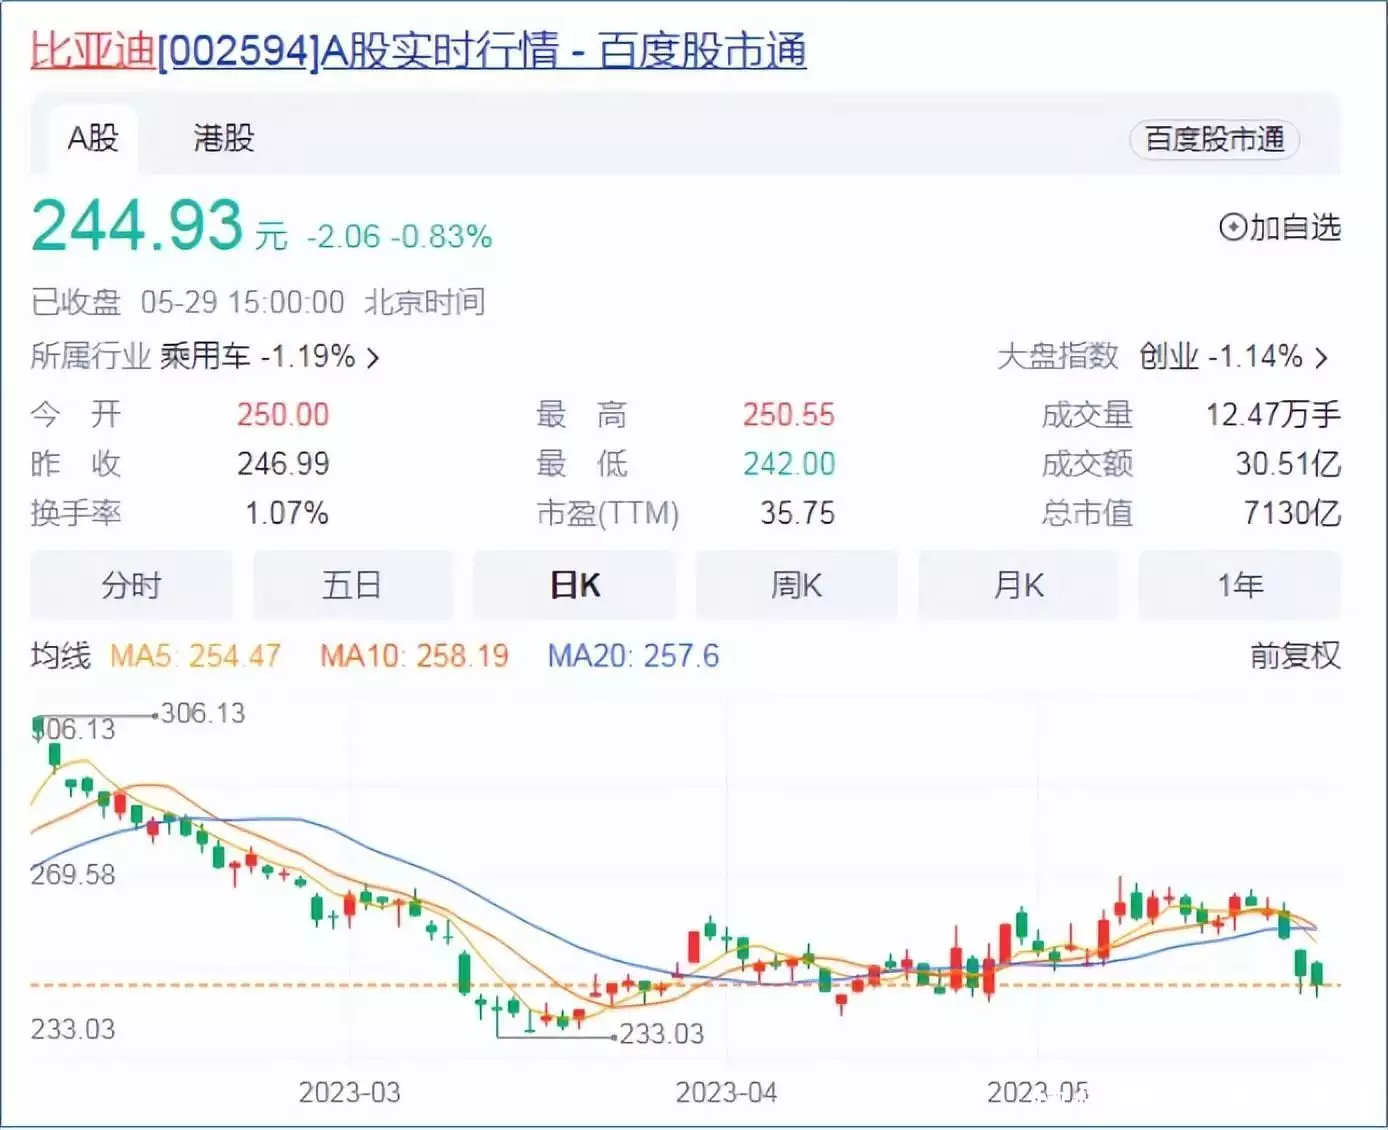Switch to the 港股 tab
This screenshot has width=1388, height=1130.
(224, 138)
